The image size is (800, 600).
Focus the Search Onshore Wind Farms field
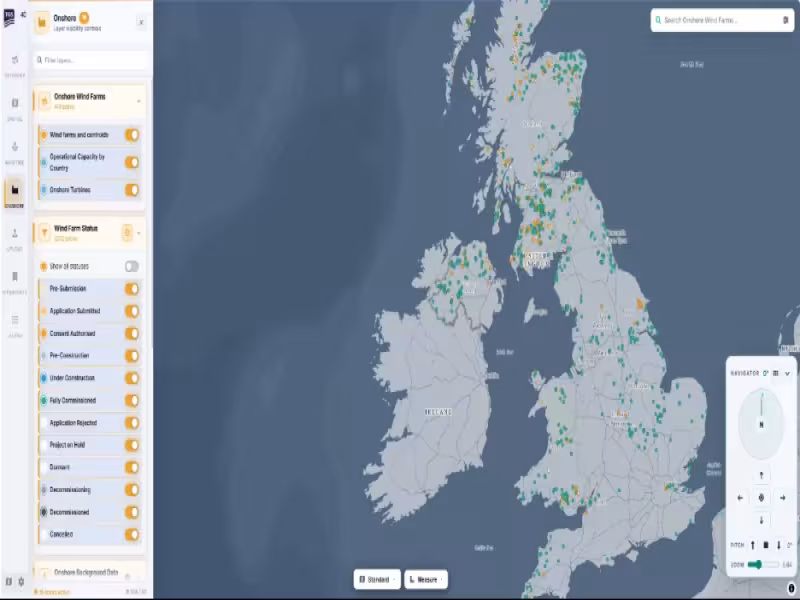point(722,20)
